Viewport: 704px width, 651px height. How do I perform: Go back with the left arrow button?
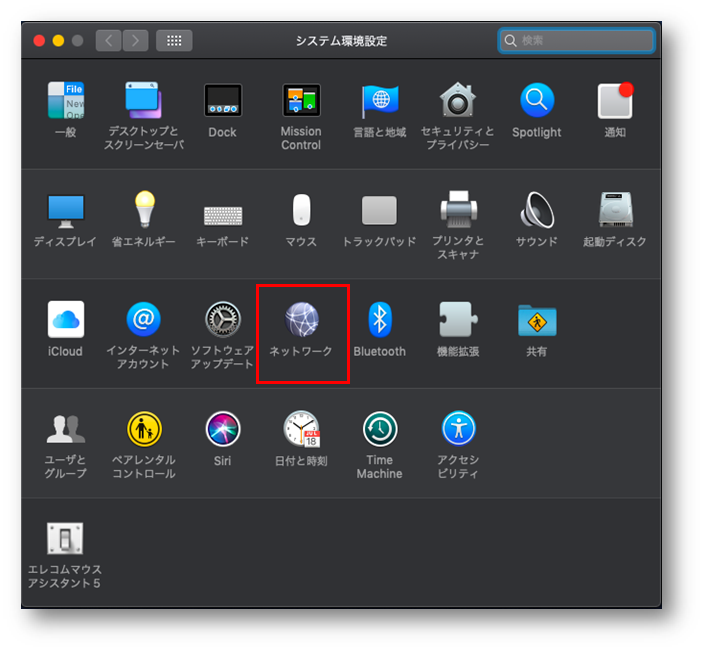tap(108, 41)
